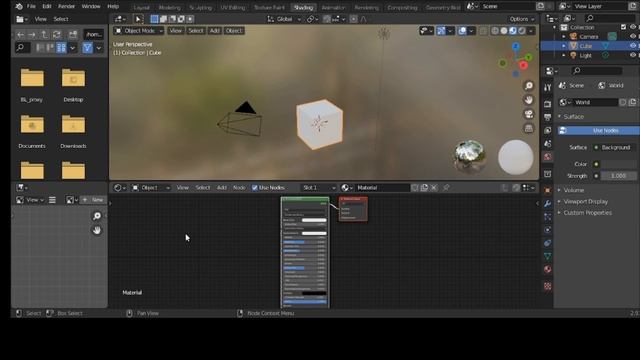640x360 pixels.
Task: Select the tweak cursor tool in viewport header
Action: click(x=138, y=19)
